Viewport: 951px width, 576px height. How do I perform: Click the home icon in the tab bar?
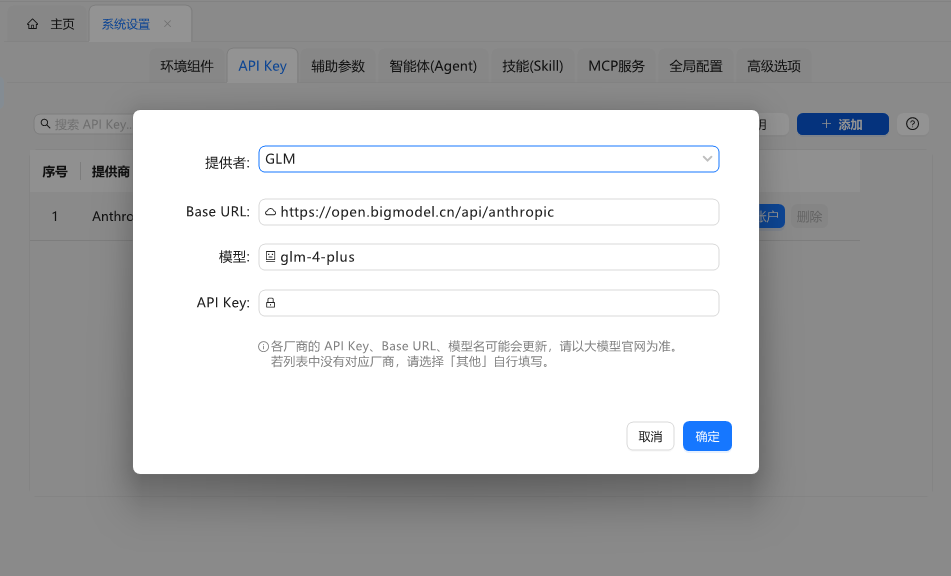tap(33, 24)
